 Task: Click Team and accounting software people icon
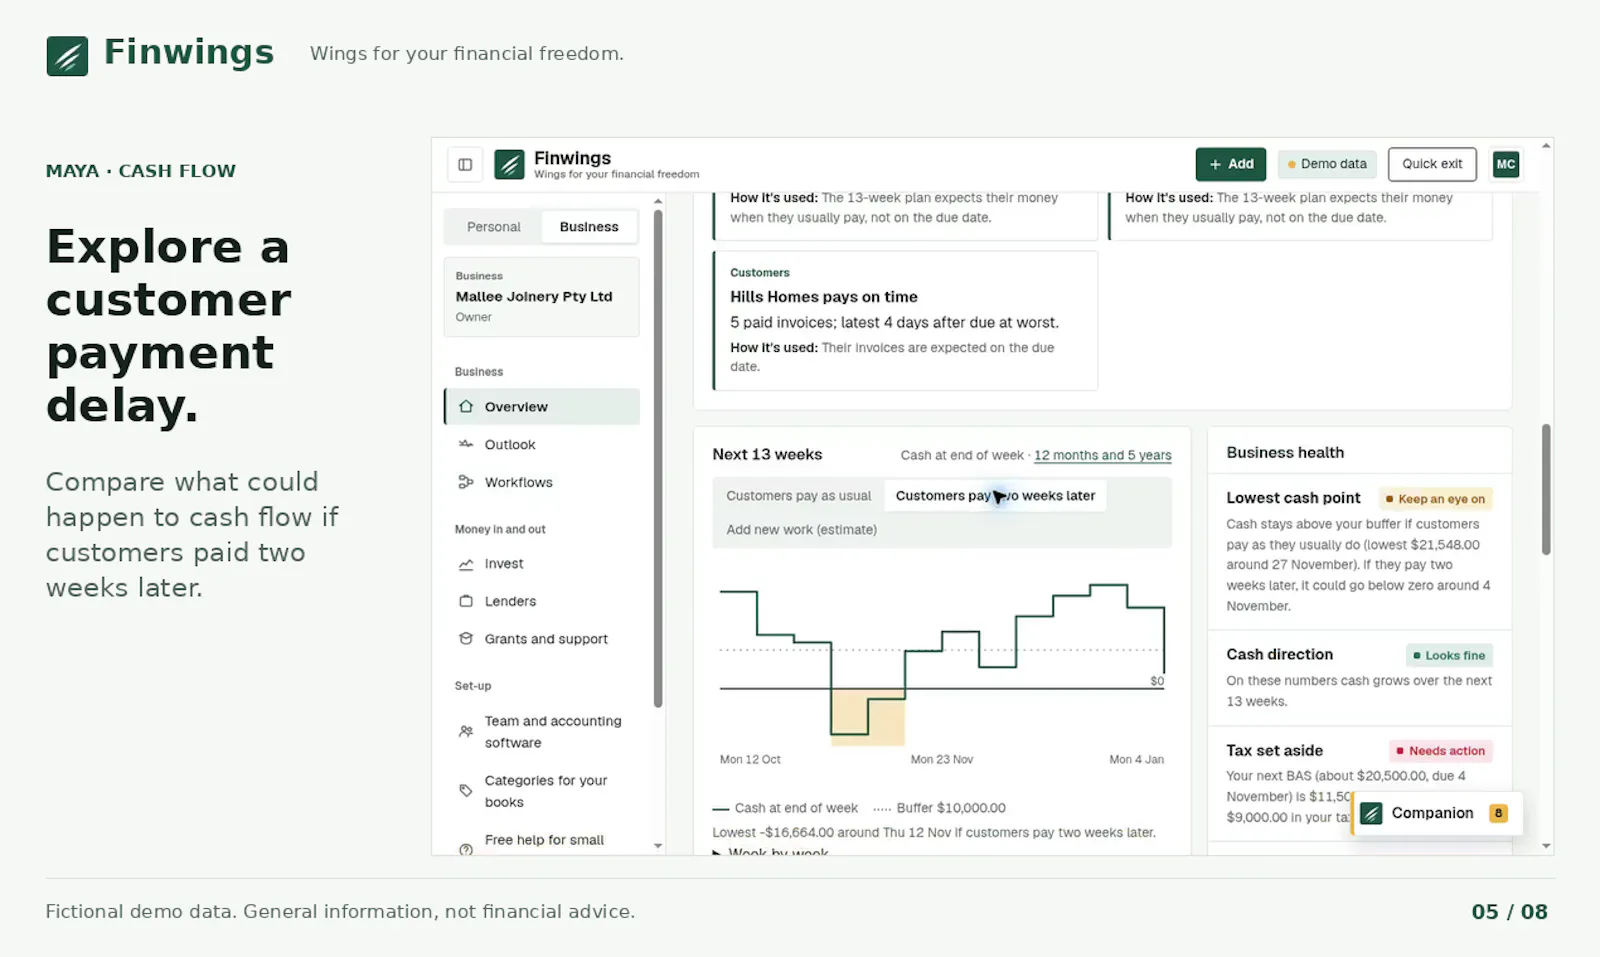pyautogui.click(x=466, y=732)
